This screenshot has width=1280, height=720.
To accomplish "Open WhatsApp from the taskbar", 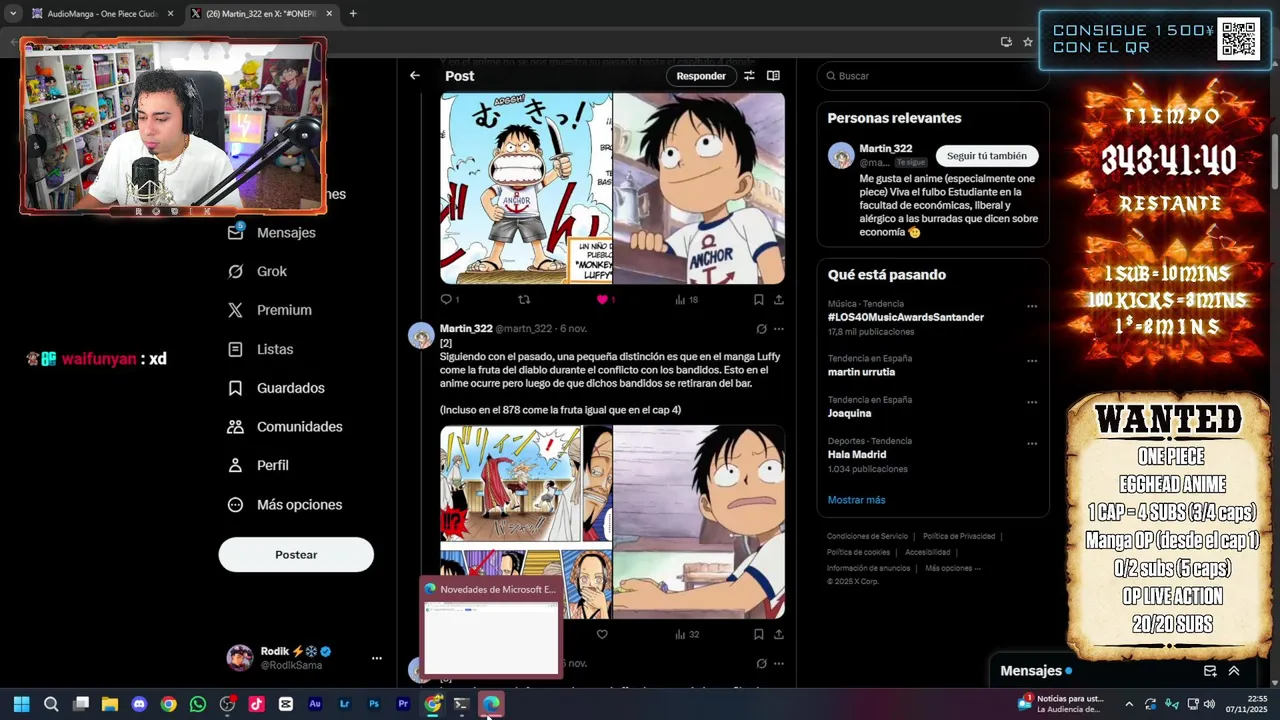I will 198,704.
